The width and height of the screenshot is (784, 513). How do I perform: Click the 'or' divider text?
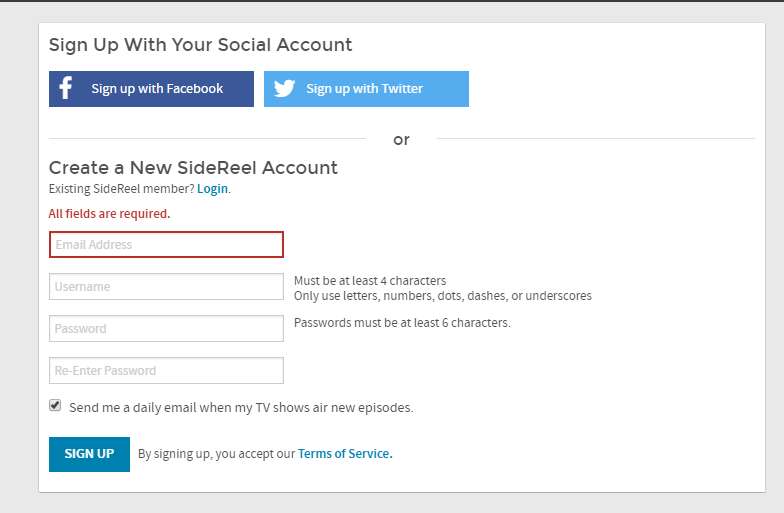[x=402, y=140]
